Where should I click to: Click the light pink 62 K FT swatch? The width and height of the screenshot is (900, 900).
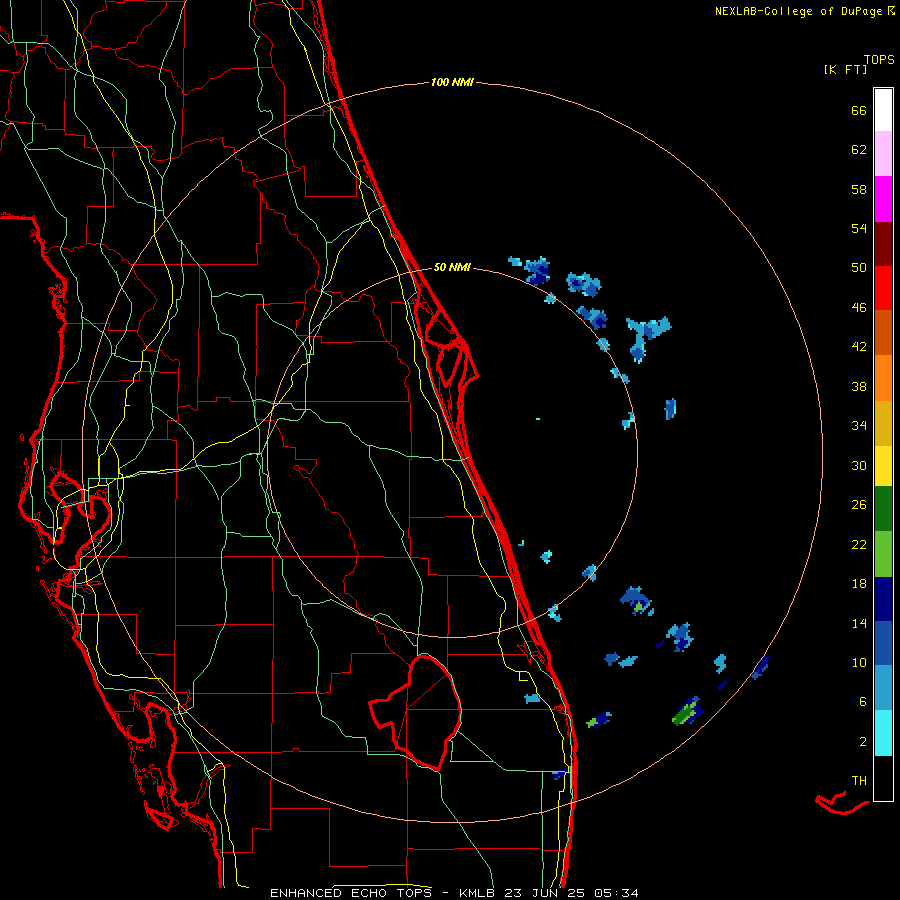(883, 154)
